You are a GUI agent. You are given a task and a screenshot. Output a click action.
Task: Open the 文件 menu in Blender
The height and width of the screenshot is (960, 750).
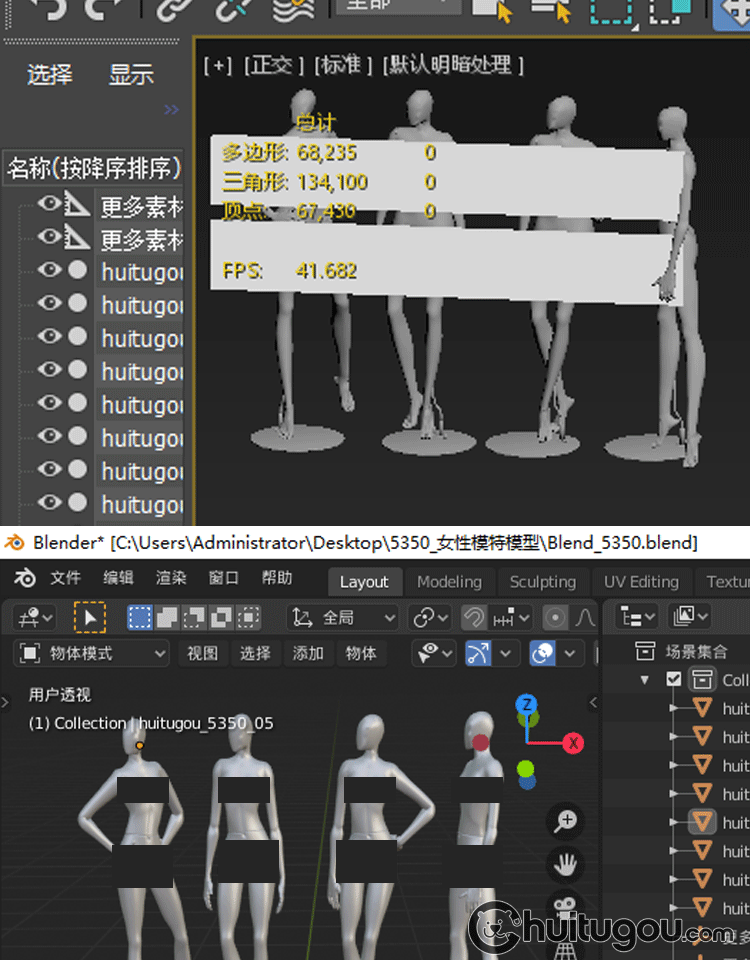click(65, 578)
